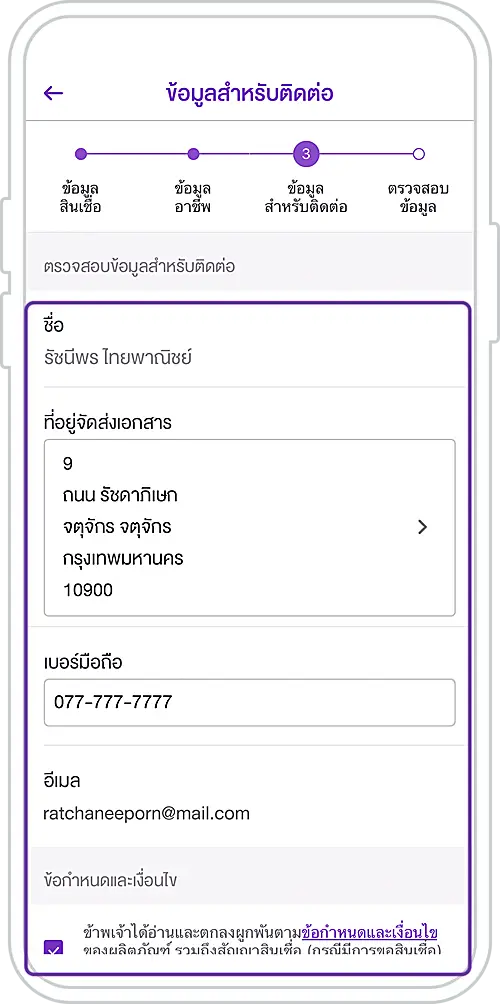Click the 077-777-7777 mobile number field

tap(250, 702)
